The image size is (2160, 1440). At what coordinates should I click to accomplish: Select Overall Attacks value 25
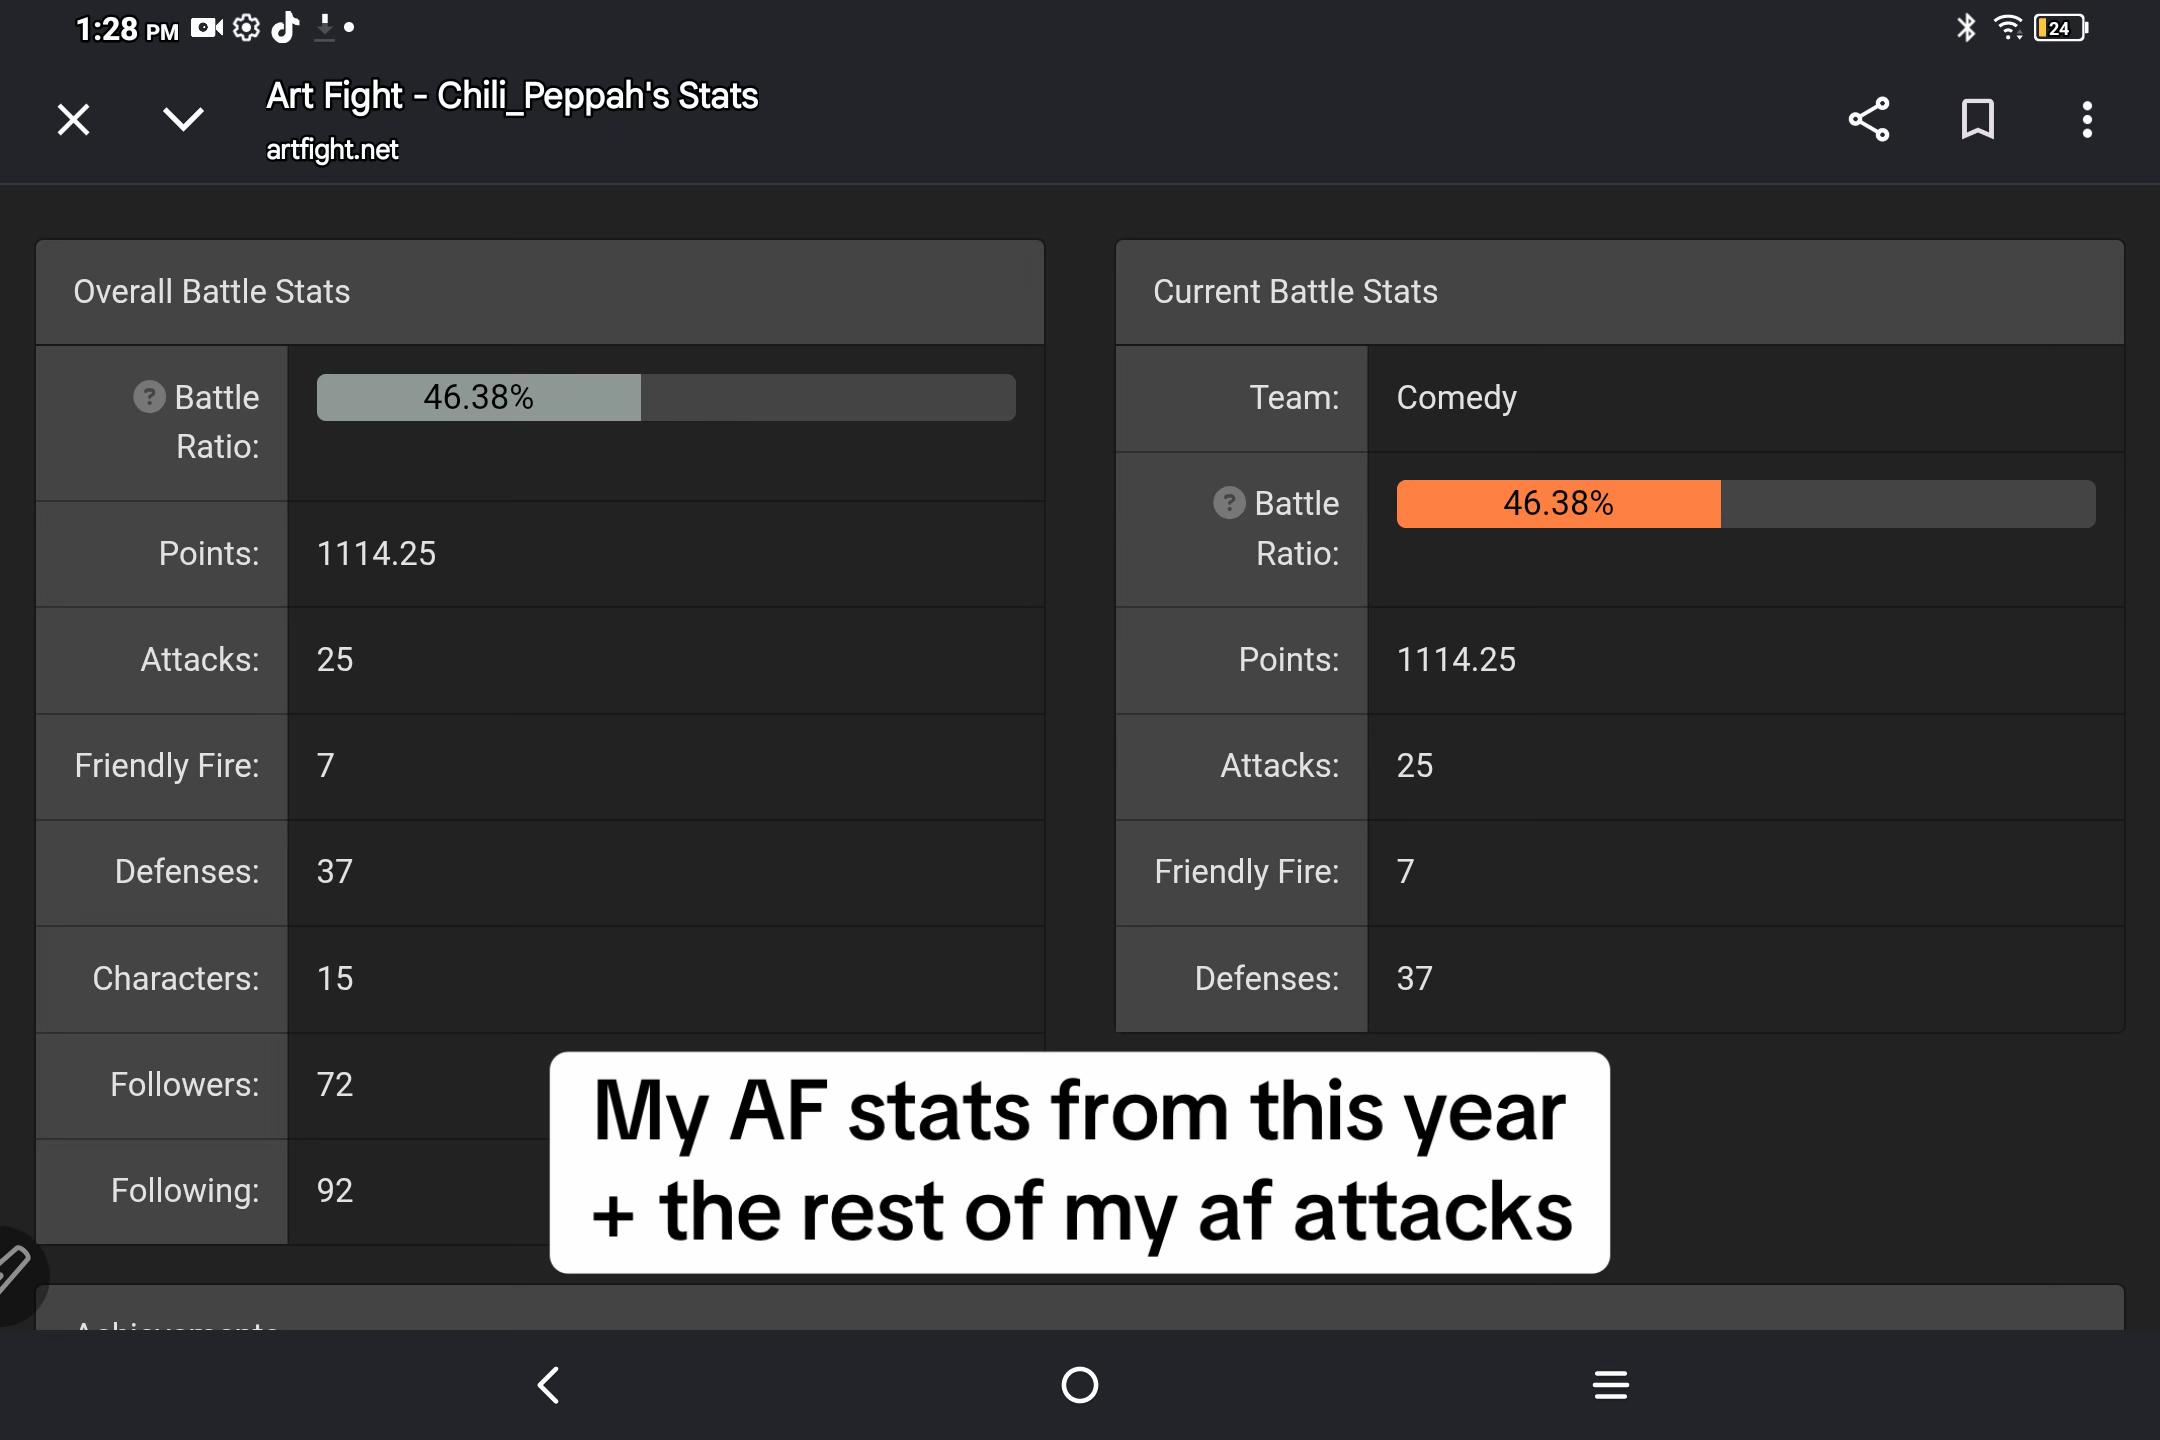(335, 660)
